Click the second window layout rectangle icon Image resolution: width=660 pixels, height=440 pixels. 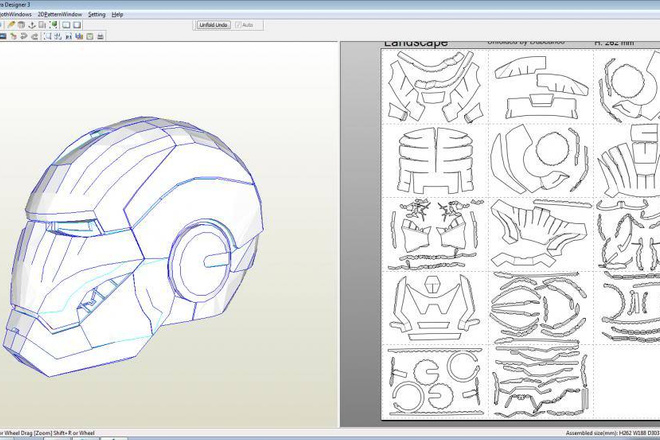coord(77,25)
